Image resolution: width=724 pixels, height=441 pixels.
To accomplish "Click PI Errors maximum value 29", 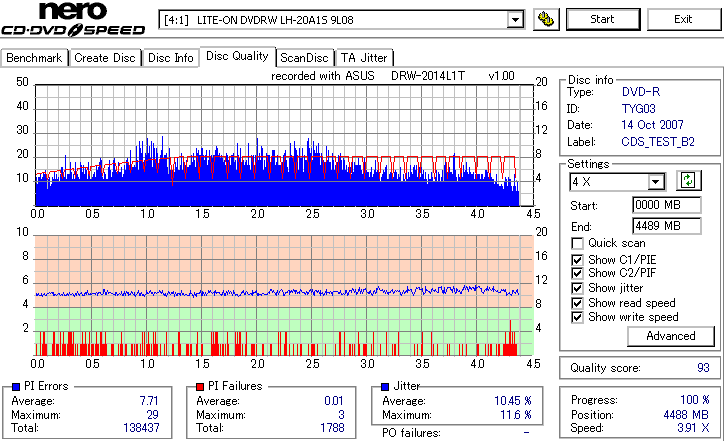I will pos(152,415).
